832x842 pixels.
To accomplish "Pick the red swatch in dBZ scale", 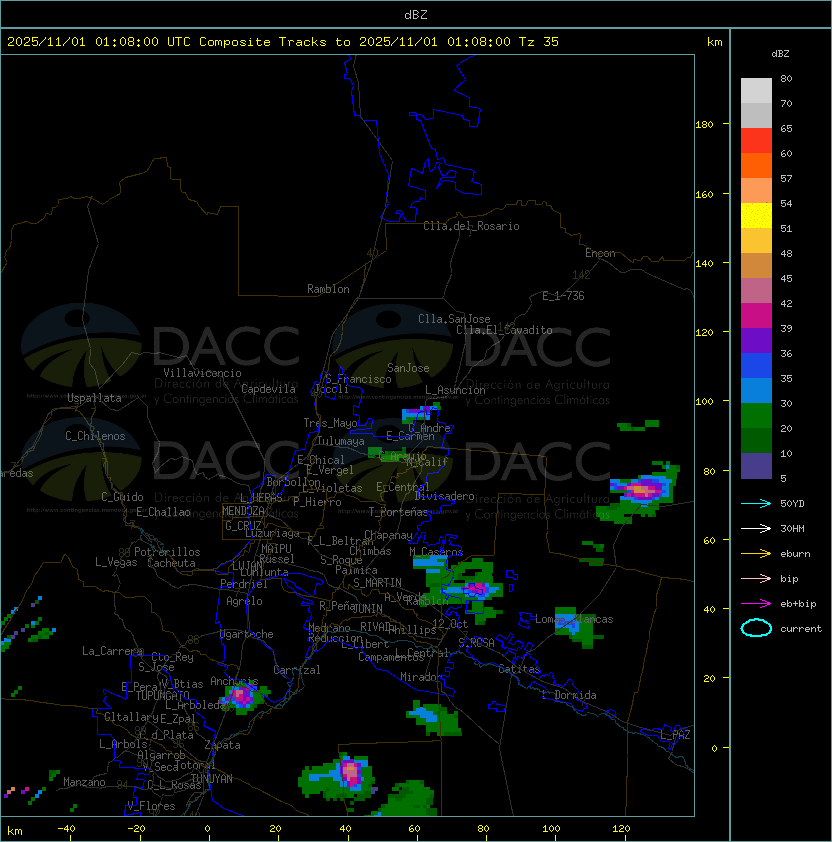I will pyautogui.click(x=756, y=141).
